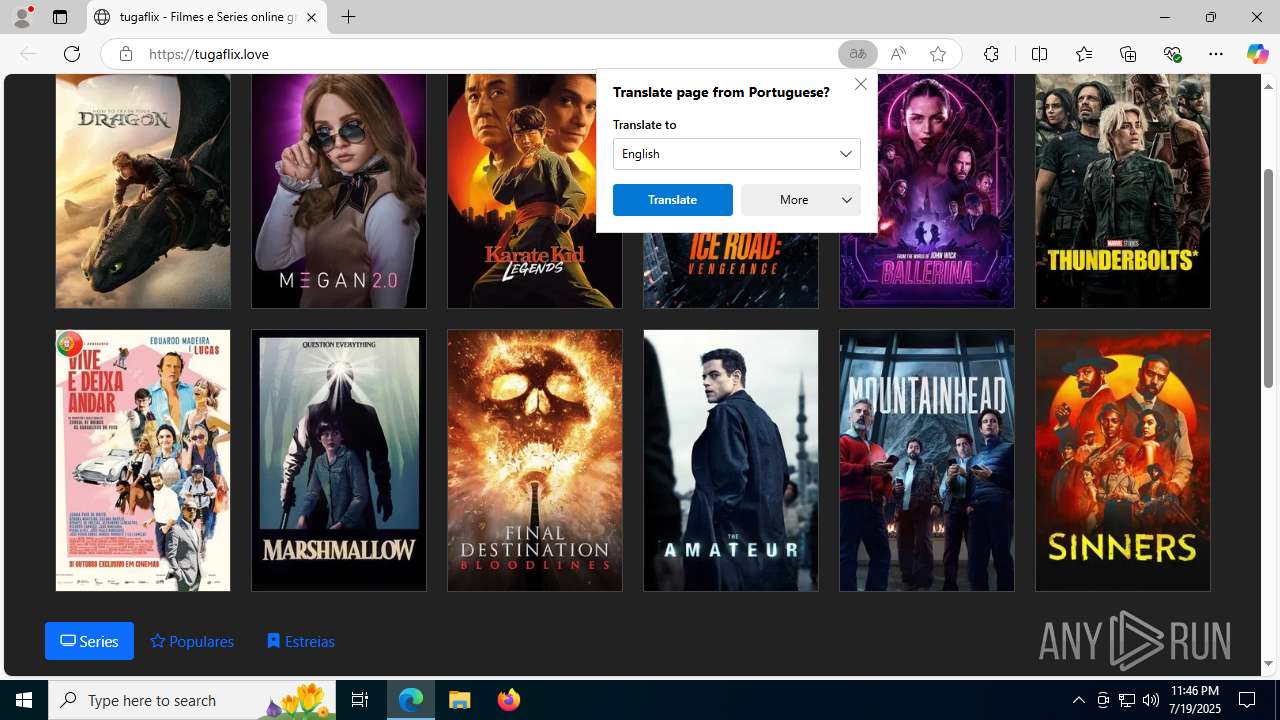The width and height of the screenshot is (1280, 720).
Task: Select the Estreias tab
Action: pyautogui.click(x=301, y=641)
